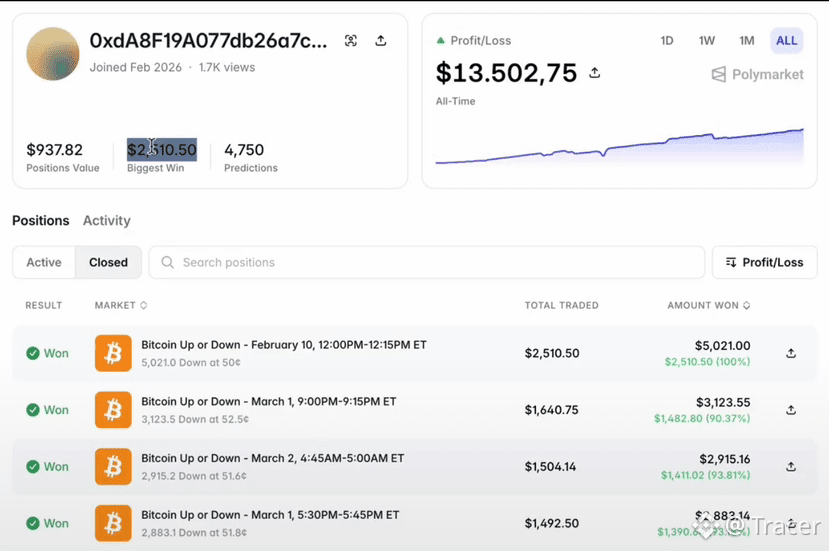The width and height of the screenshot is (829, 551).
Task: Show Closed positions
Action: [108, 262]
